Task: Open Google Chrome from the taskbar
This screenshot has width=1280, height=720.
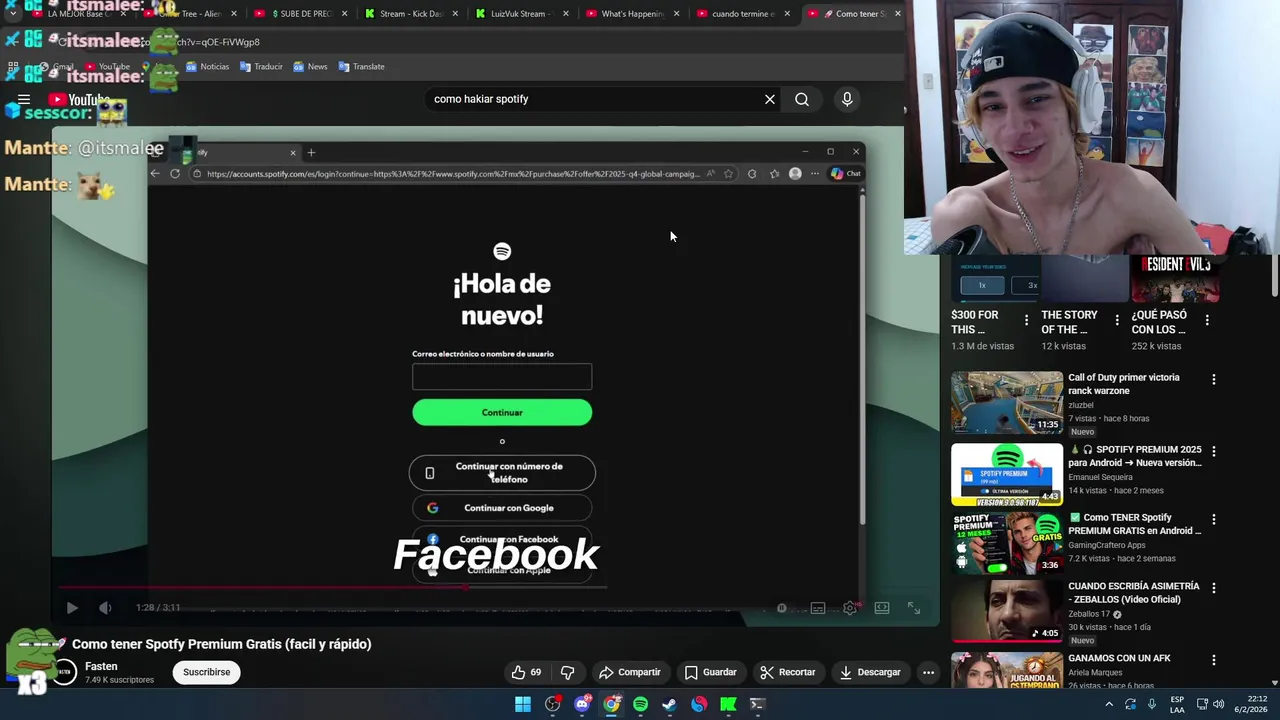Action: coord(611,704)
